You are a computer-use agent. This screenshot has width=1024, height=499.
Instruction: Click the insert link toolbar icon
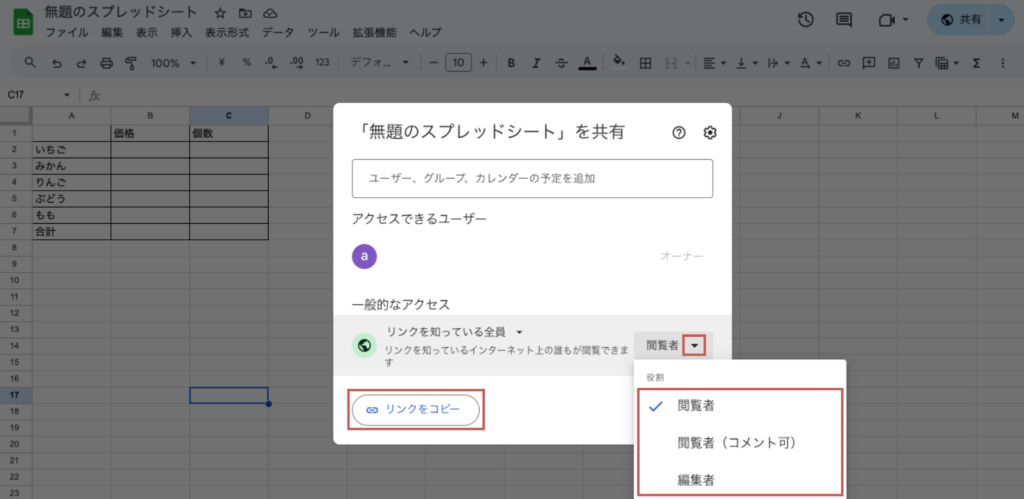(x=843, y=63)
